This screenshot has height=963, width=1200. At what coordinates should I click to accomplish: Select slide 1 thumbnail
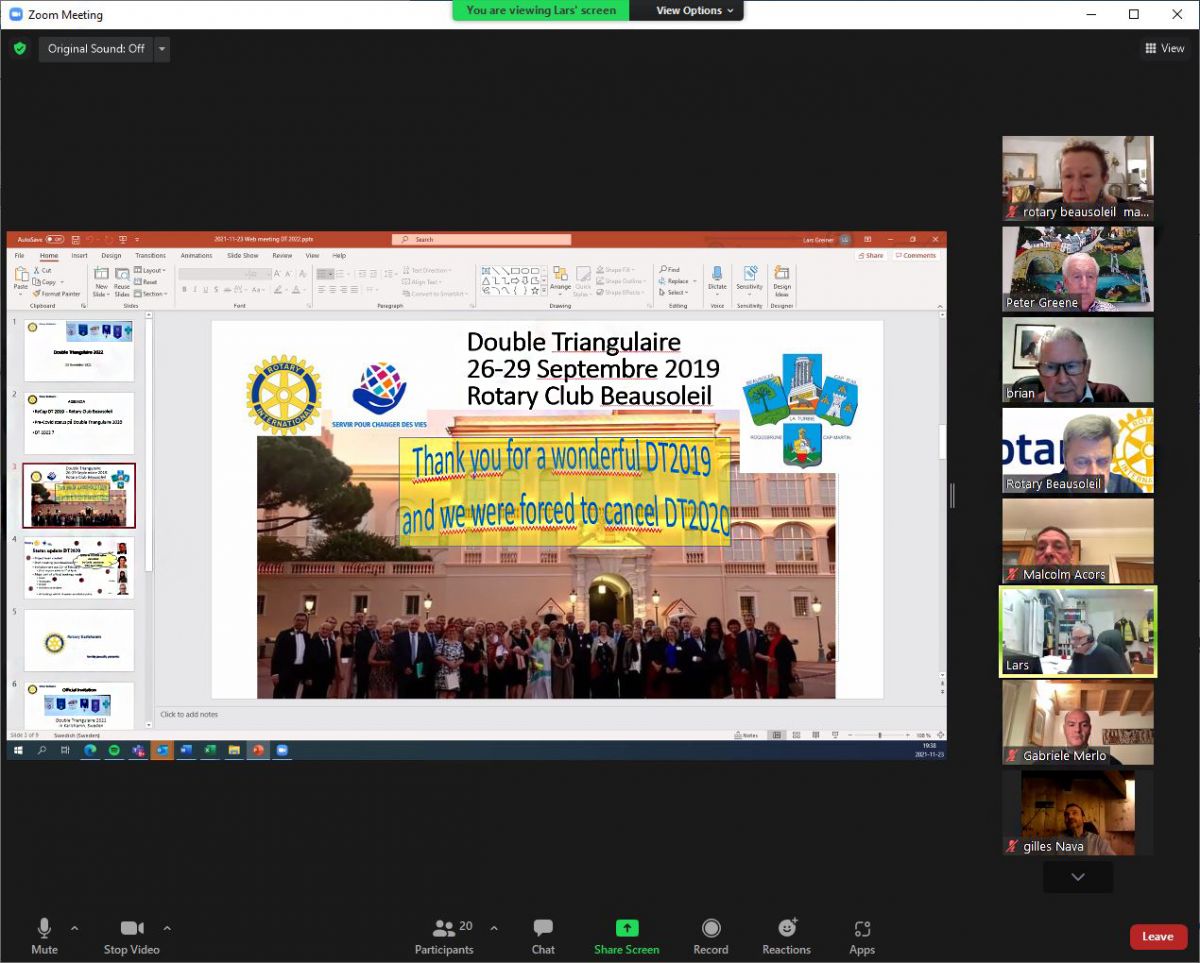click(79, 351)
